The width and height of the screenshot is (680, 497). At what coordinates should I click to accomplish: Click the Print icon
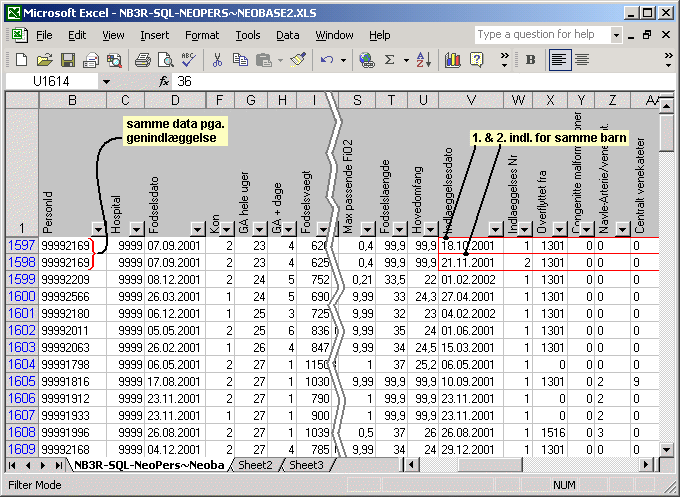click(142, 59)
